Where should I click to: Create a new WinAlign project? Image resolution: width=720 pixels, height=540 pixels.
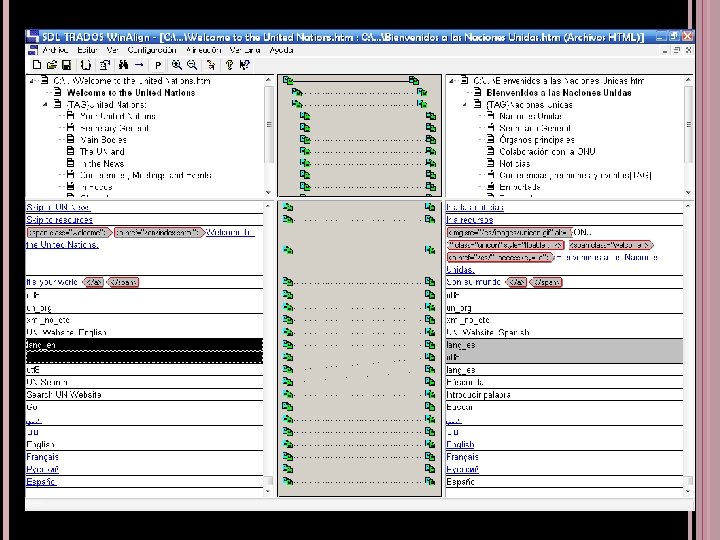pyautogui.click(x=37, y=65)
